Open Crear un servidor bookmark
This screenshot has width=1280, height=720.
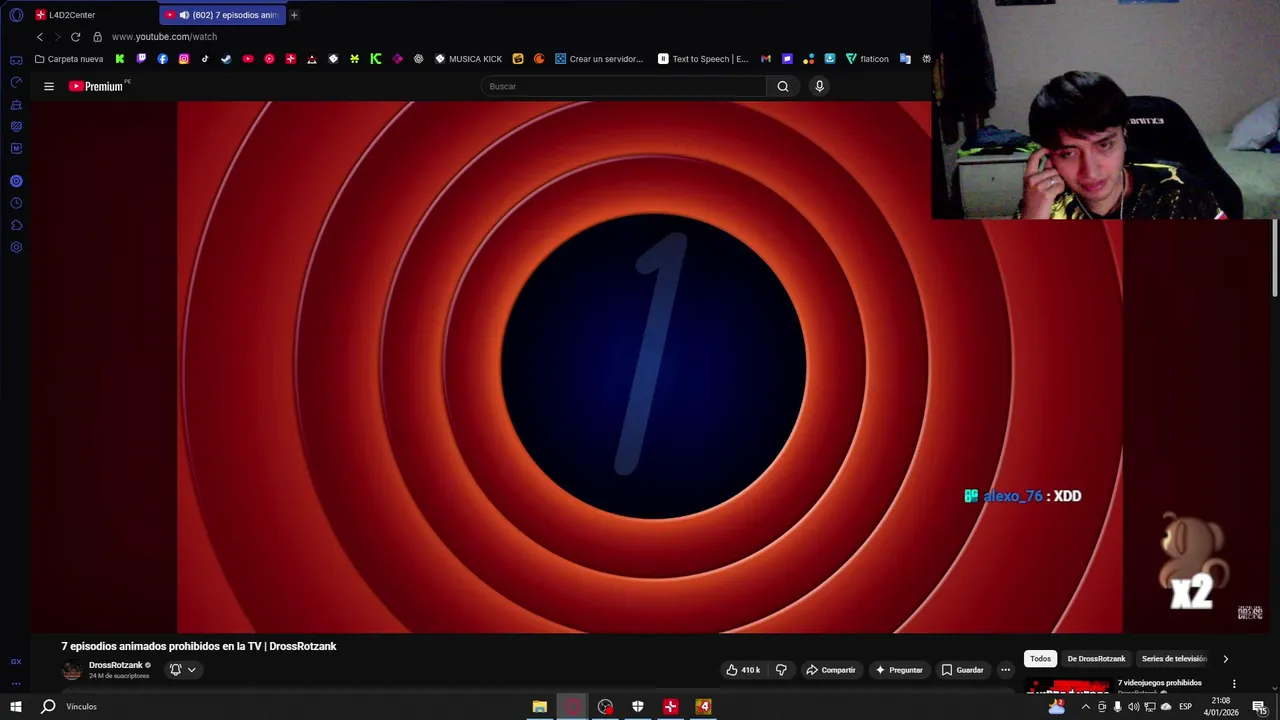[599, 59]
